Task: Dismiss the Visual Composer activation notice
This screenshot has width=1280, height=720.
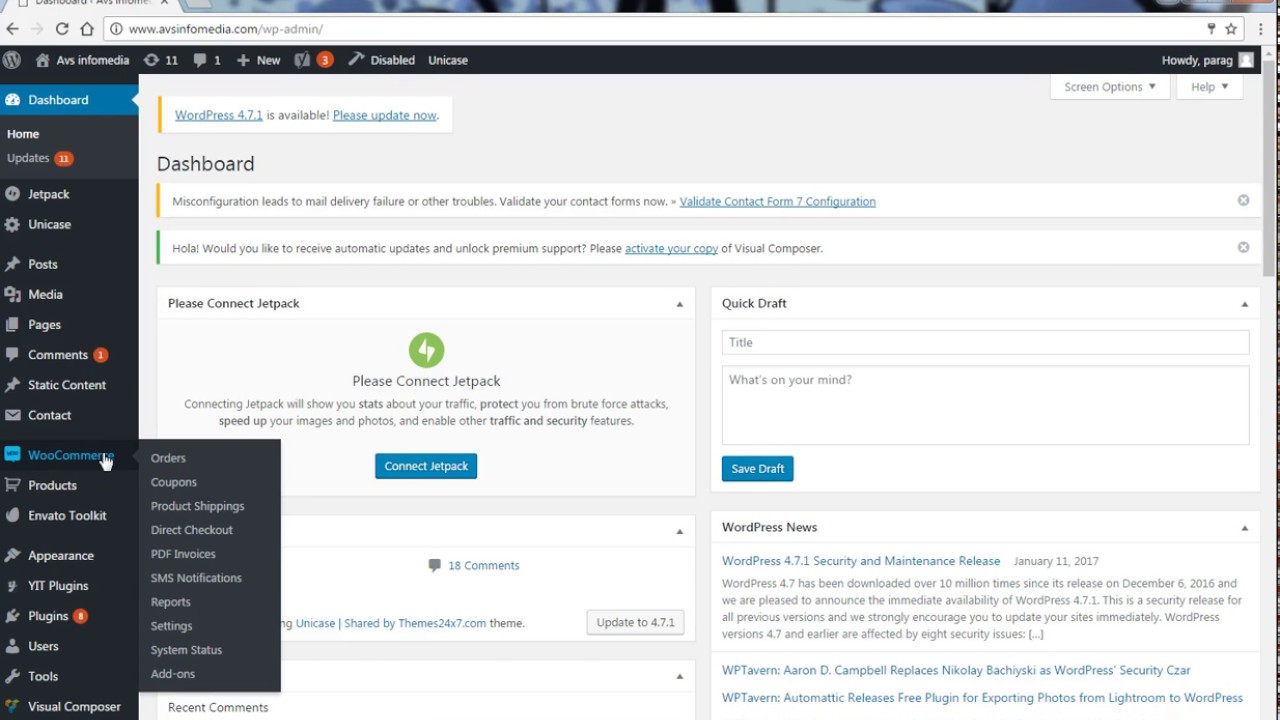Action: 1243,247
